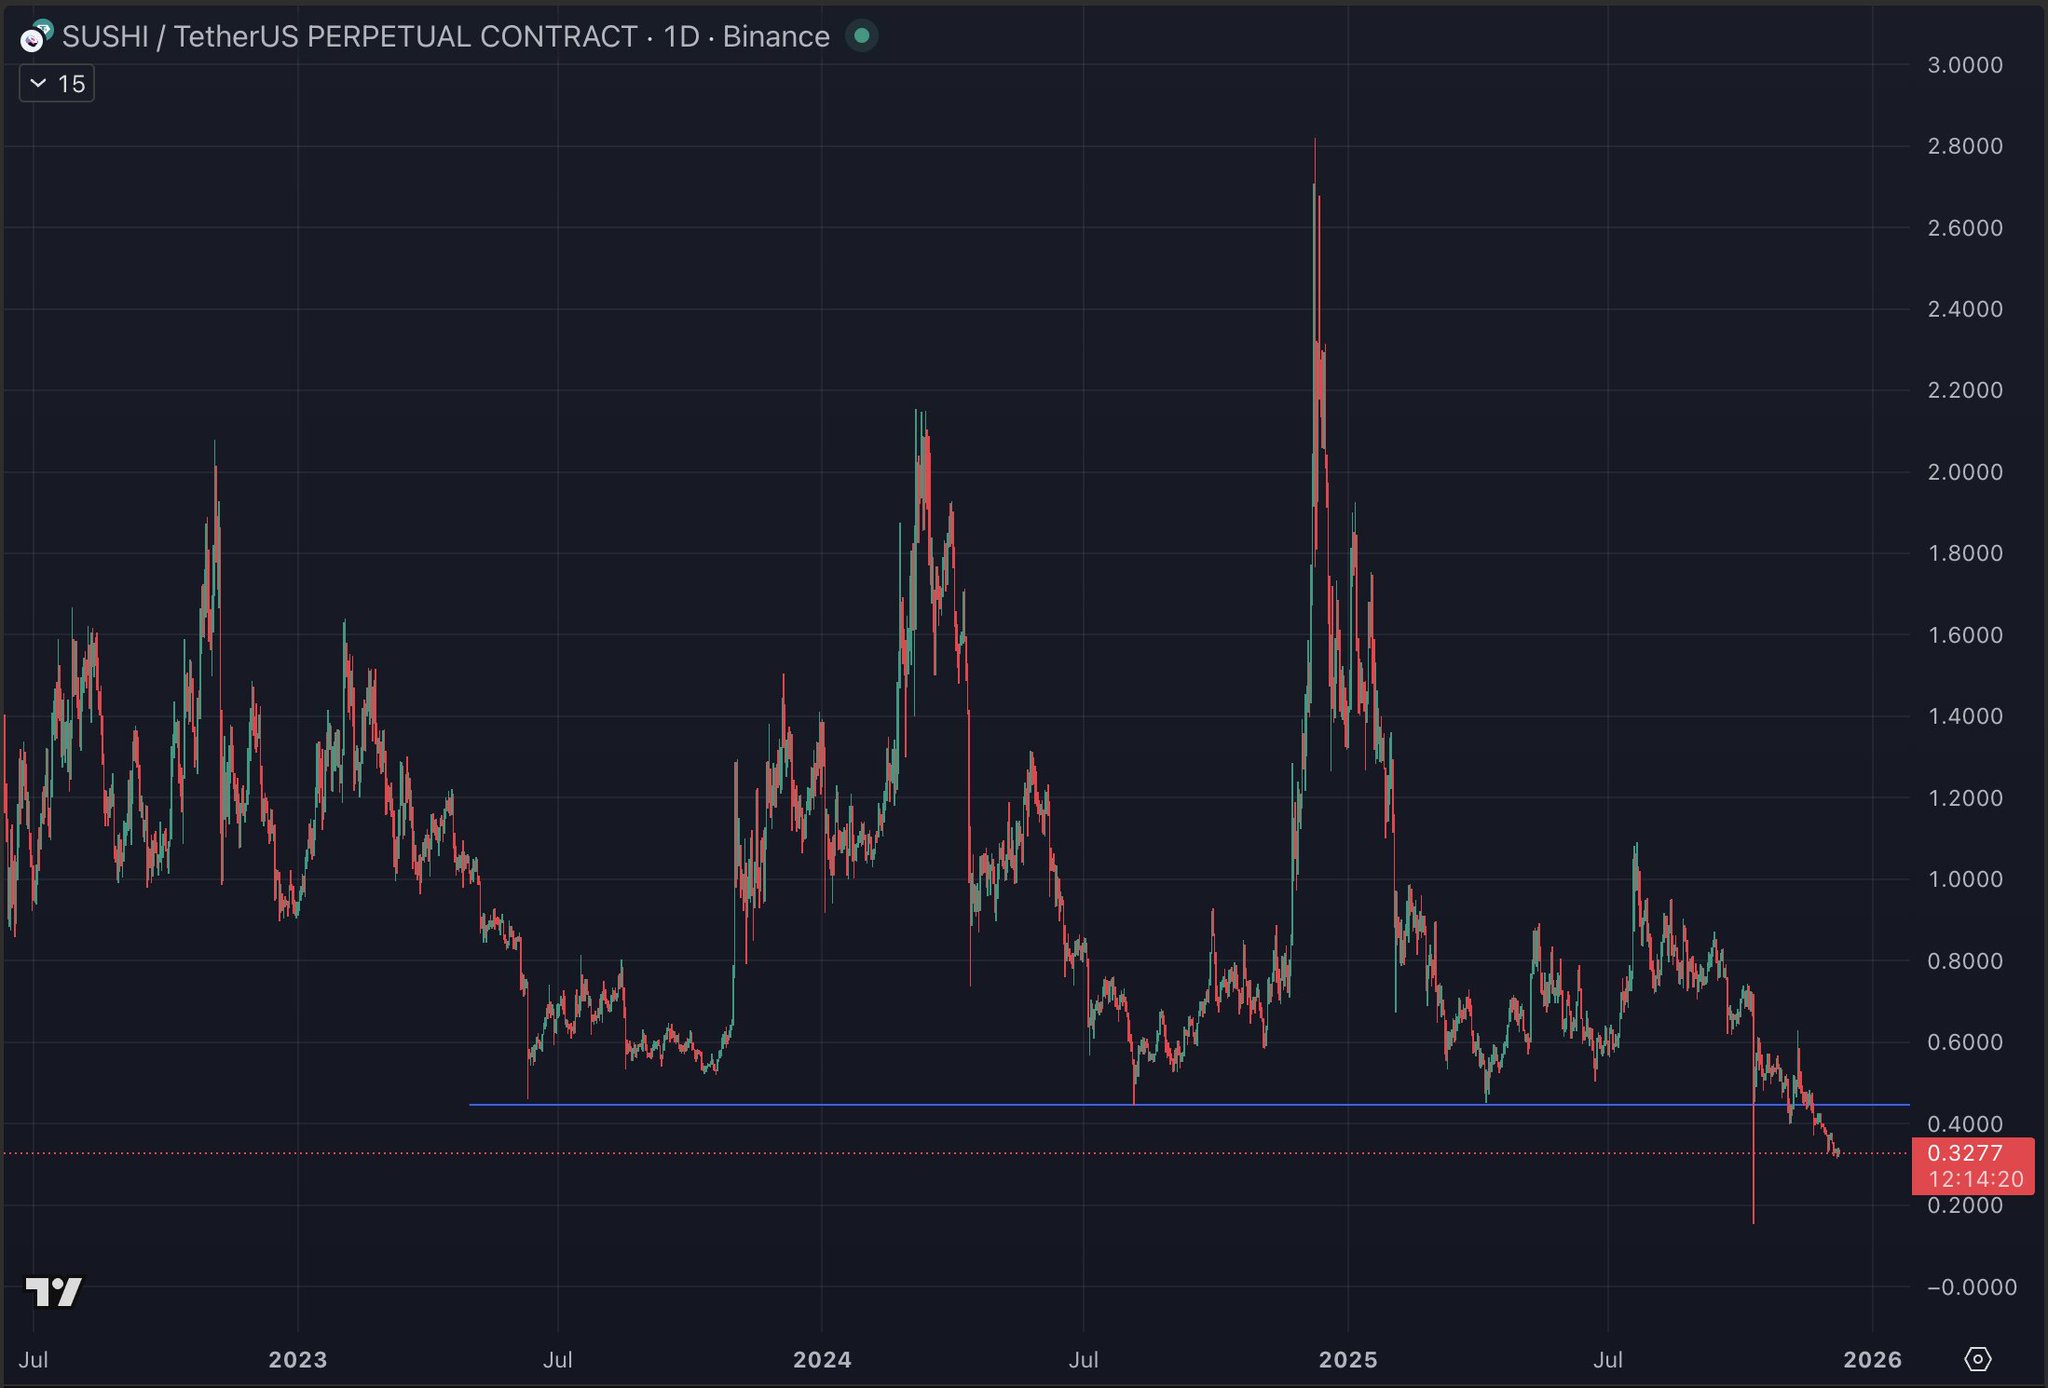Click the green market status dot
The height and width of the screenshot is (1388, 2048).
pos(861,36)
